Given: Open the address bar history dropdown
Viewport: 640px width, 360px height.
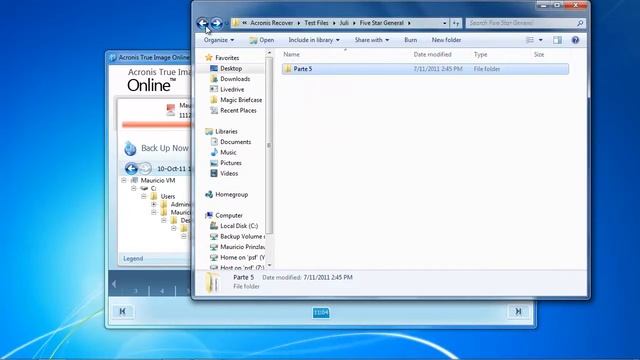Looking at the screenshot, I should [444, 23].
